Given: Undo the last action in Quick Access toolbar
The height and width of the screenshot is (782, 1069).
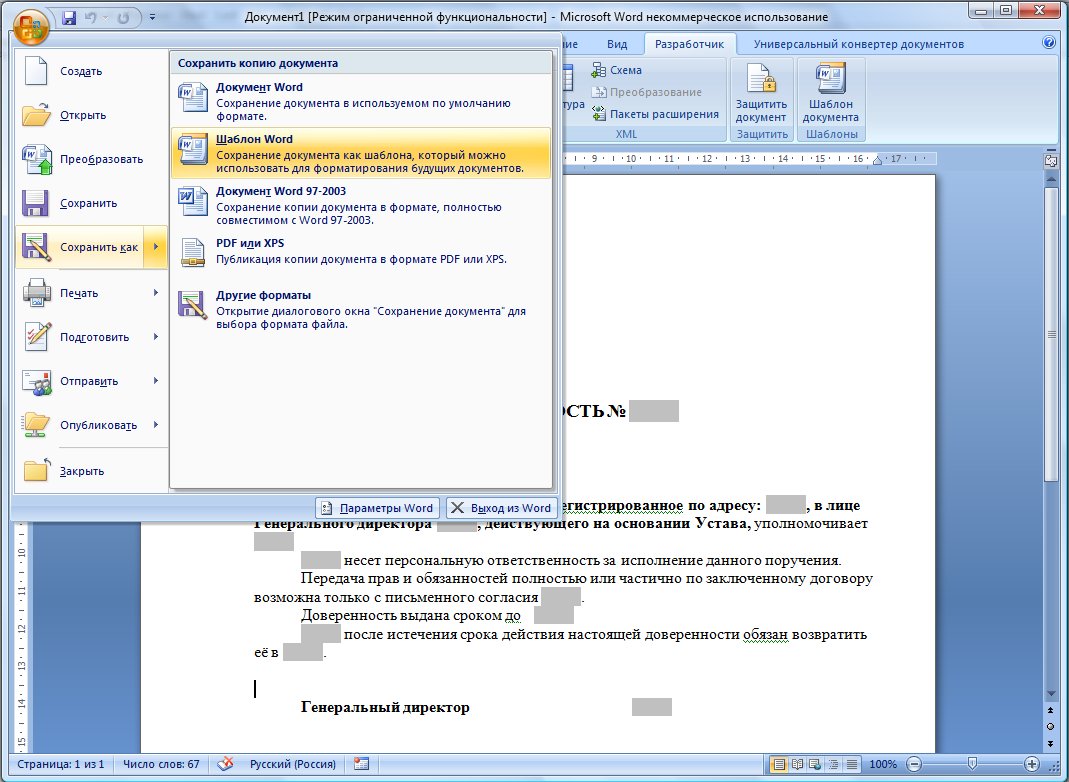Looking at the screenshot, I should 90,18.
